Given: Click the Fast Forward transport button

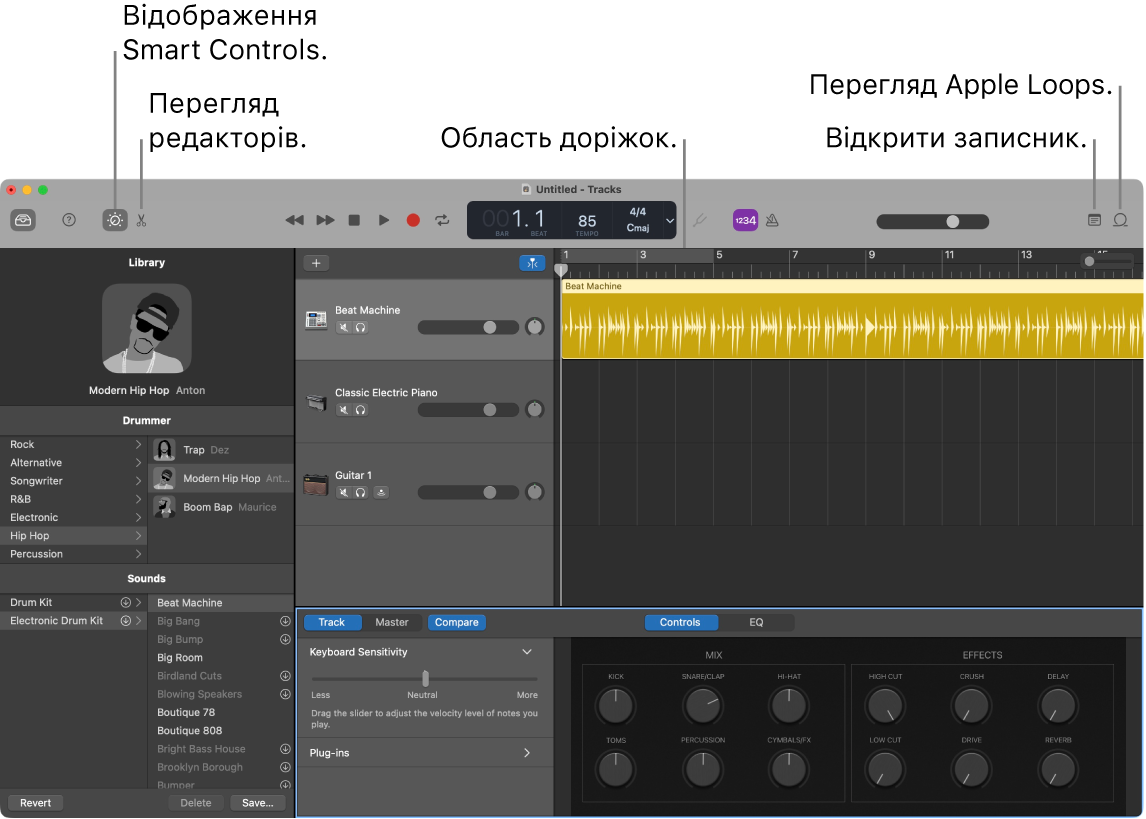Looking at the screenshot, I should click(x=325, y=220).
